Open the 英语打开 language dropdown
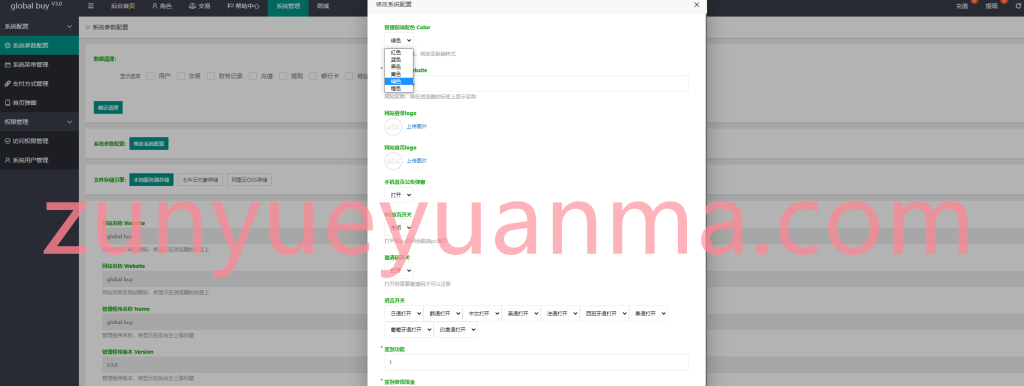The height and width of the screenshot is (386, 1024). (x=520, y=314)
